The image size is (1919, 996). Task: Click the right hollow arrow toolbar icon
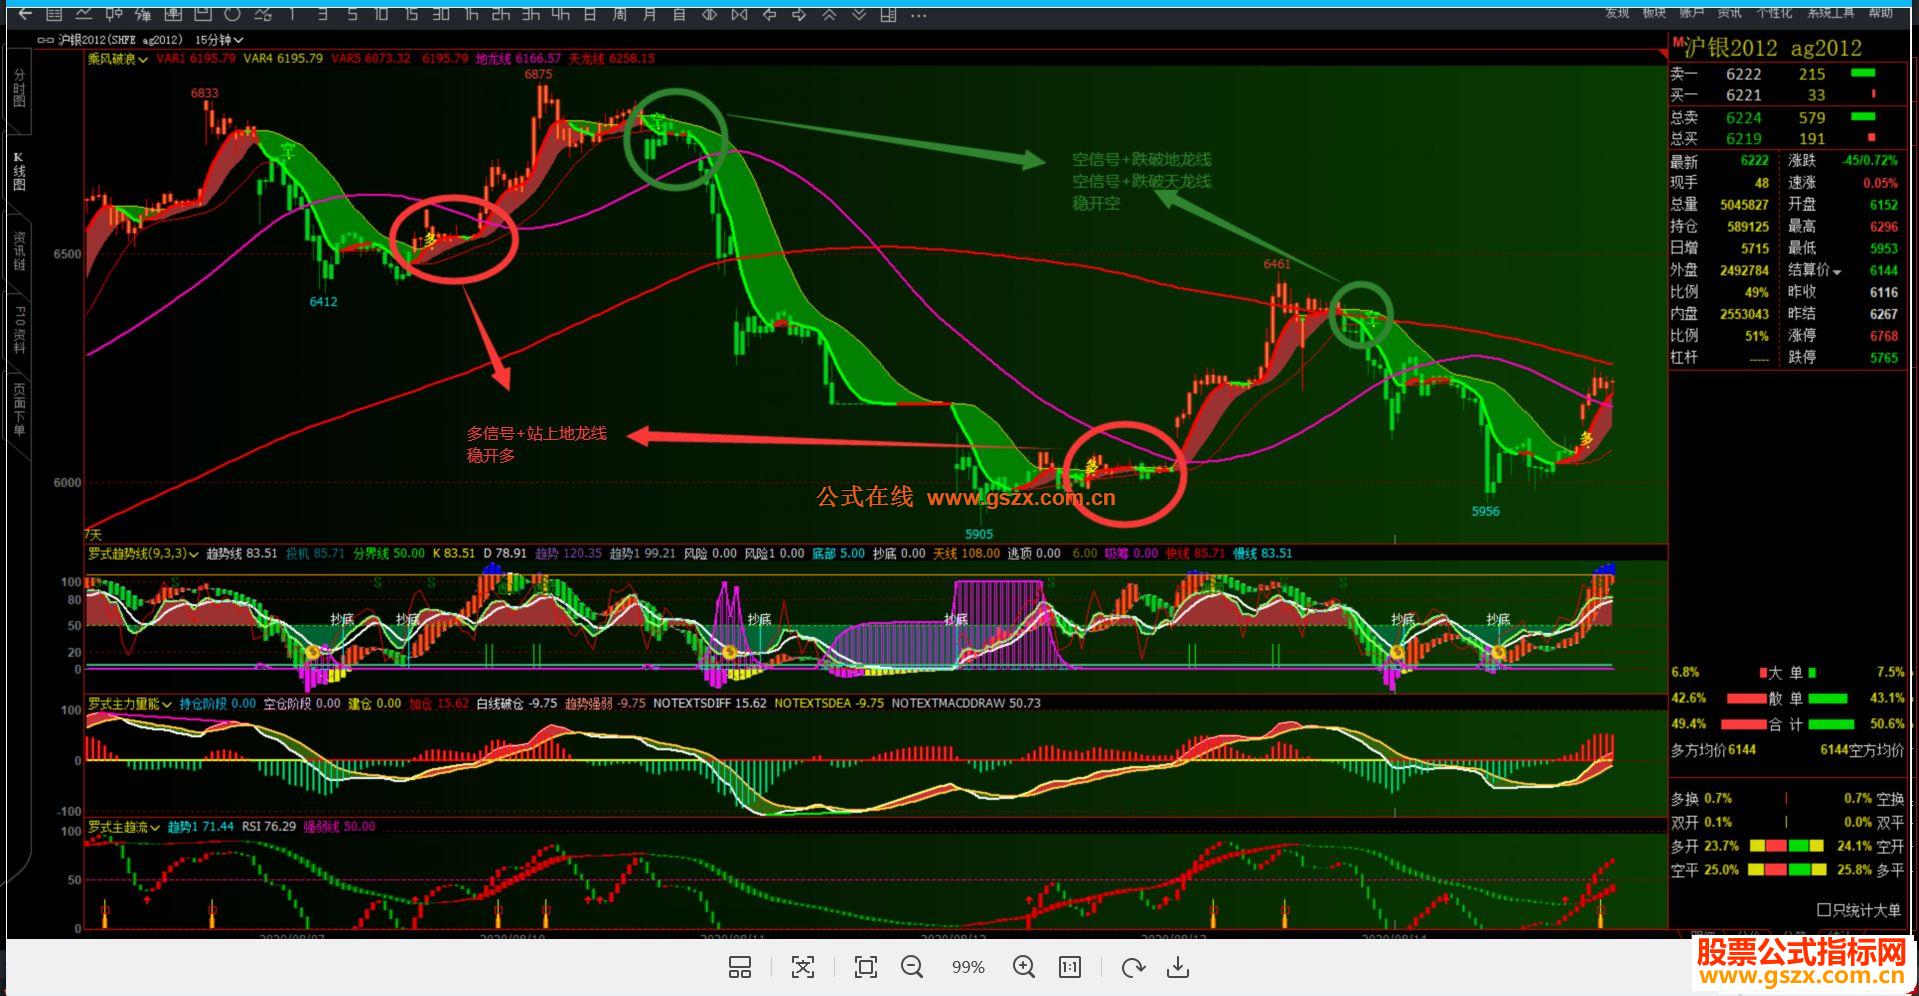[799, 14]
